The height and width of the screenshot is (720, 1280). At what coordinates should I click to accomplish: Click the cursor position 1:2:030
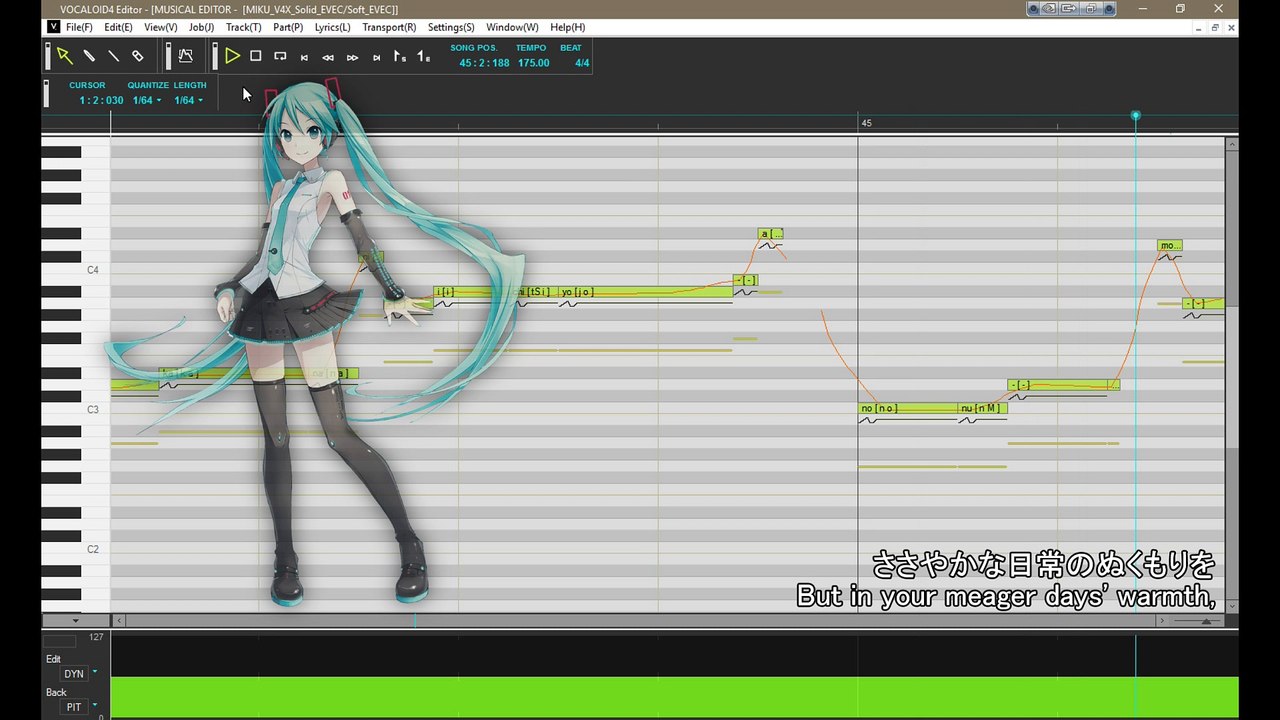(x=101, y=100)
